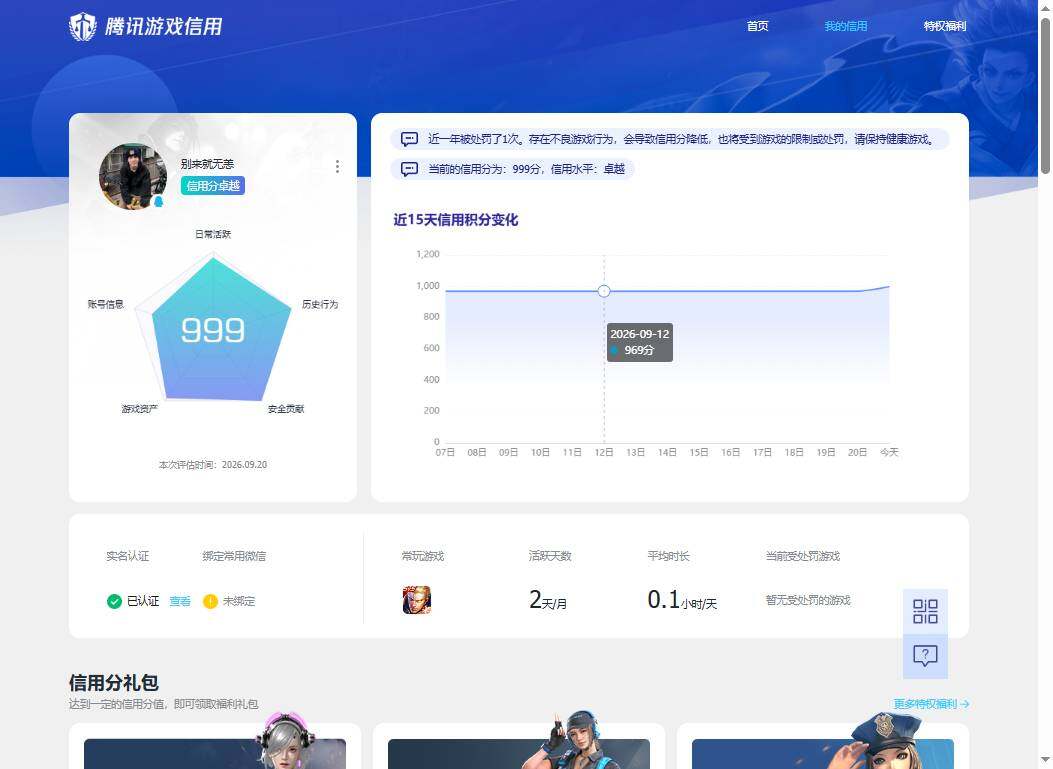Click the second gift pack card with soldier
Screen dimensions: 1053x769
[x=518, y=745]
